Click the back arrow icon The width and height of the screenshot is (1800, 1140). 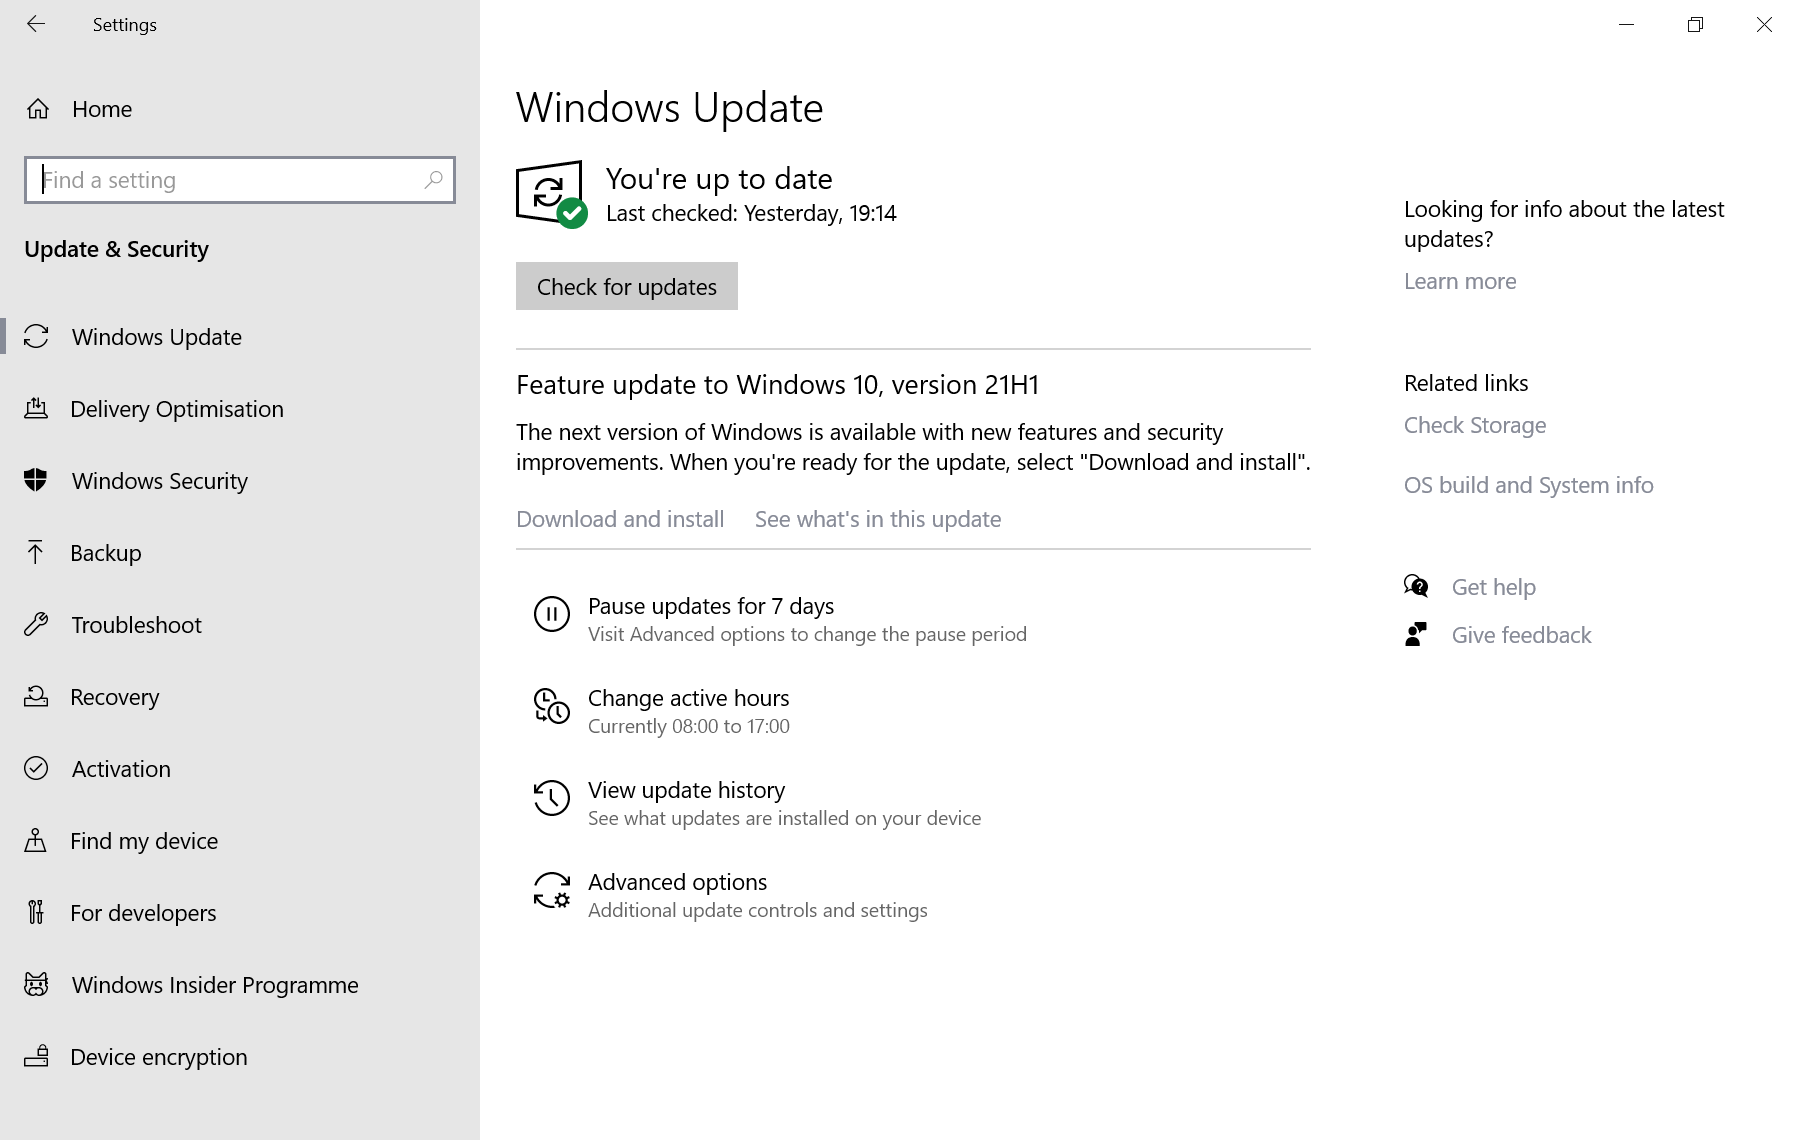(36, 24)
